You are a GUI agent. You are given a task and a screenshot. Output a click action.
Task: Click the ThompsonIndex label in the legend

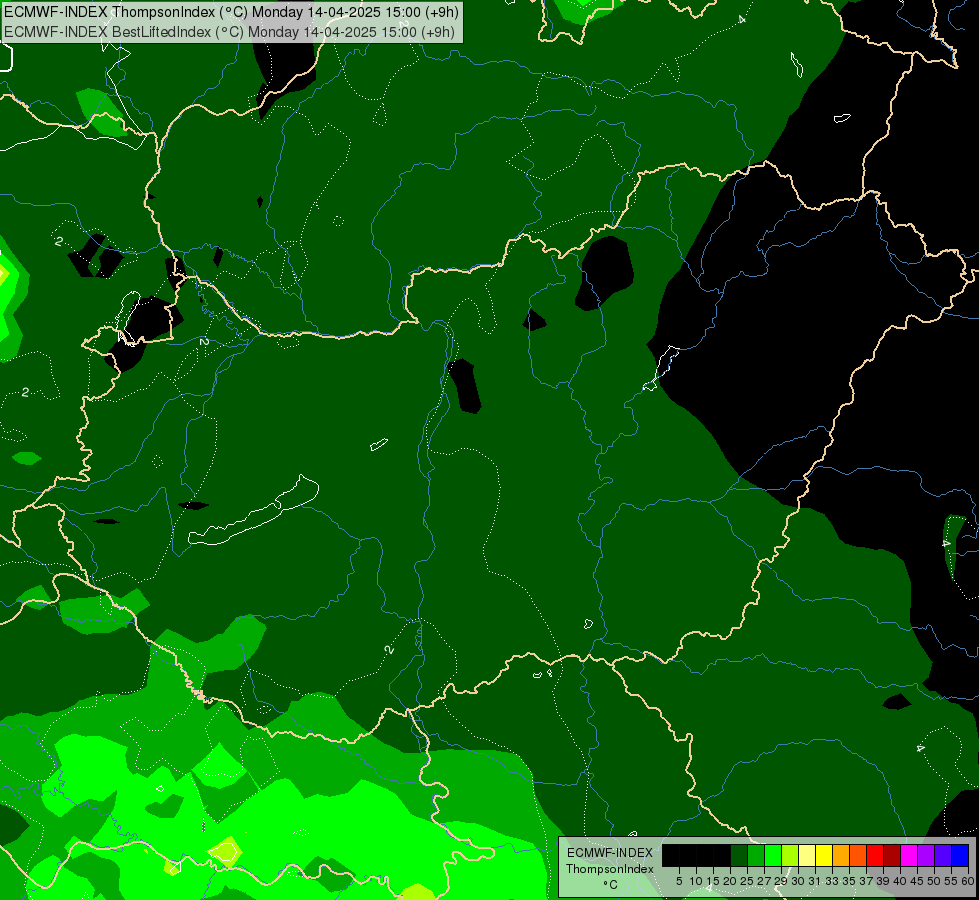pyautogui.click(x=610, y=869)
